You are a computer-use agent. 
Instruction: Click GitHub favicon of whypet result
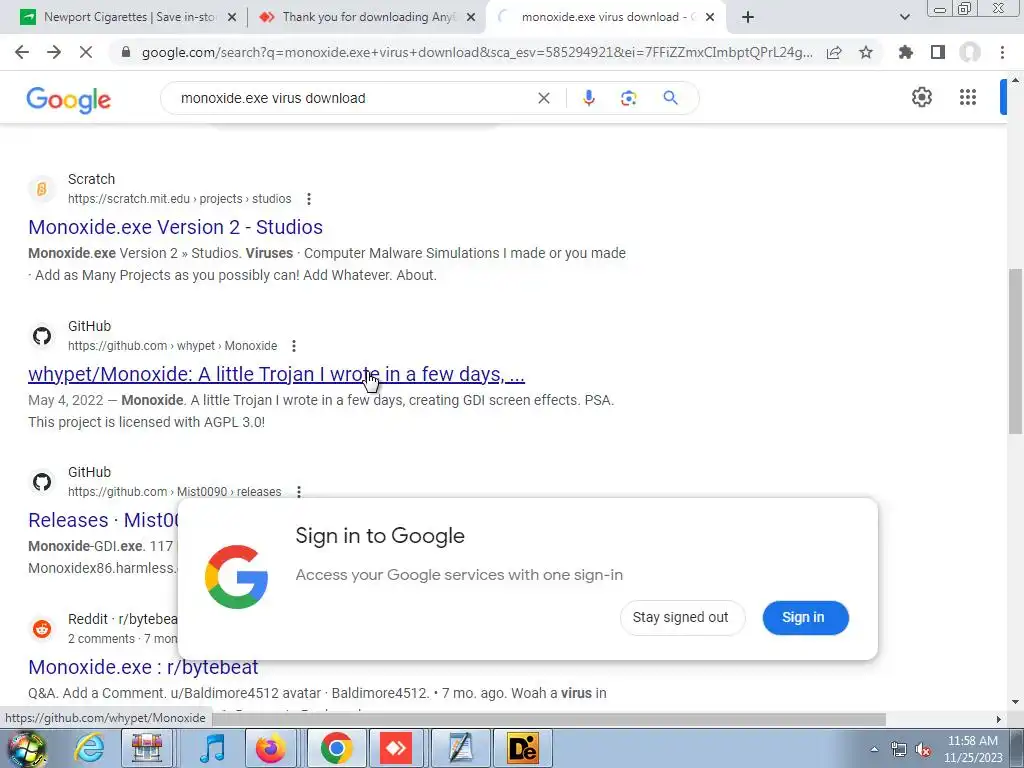tap(42, 336)
